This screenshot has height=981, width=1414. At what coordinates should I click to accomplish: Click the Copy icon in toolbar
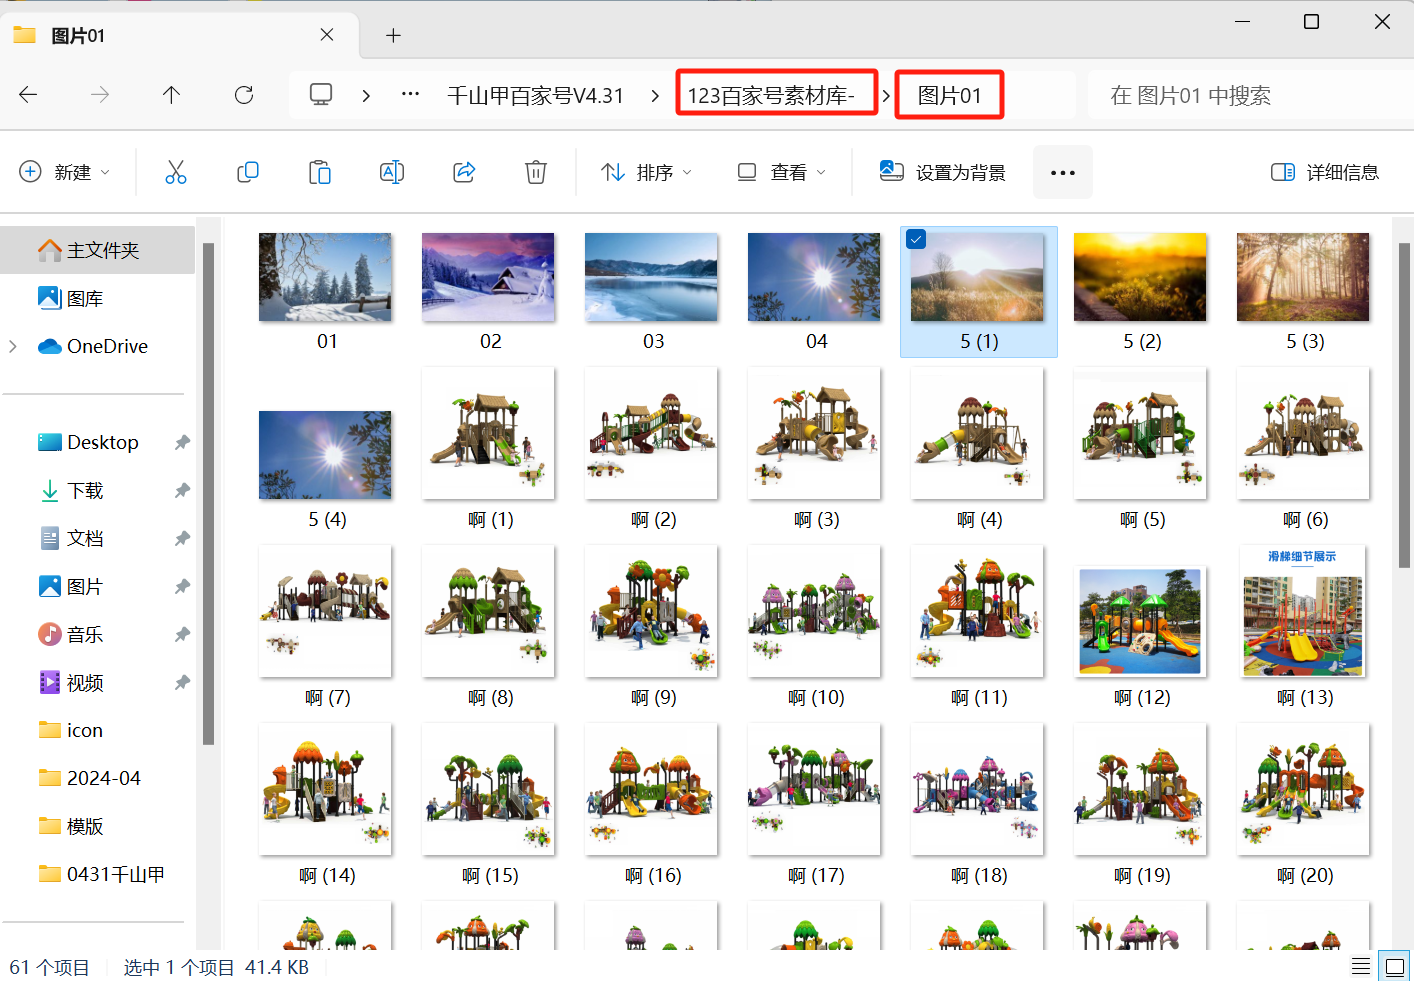click(x=248, y=172)
